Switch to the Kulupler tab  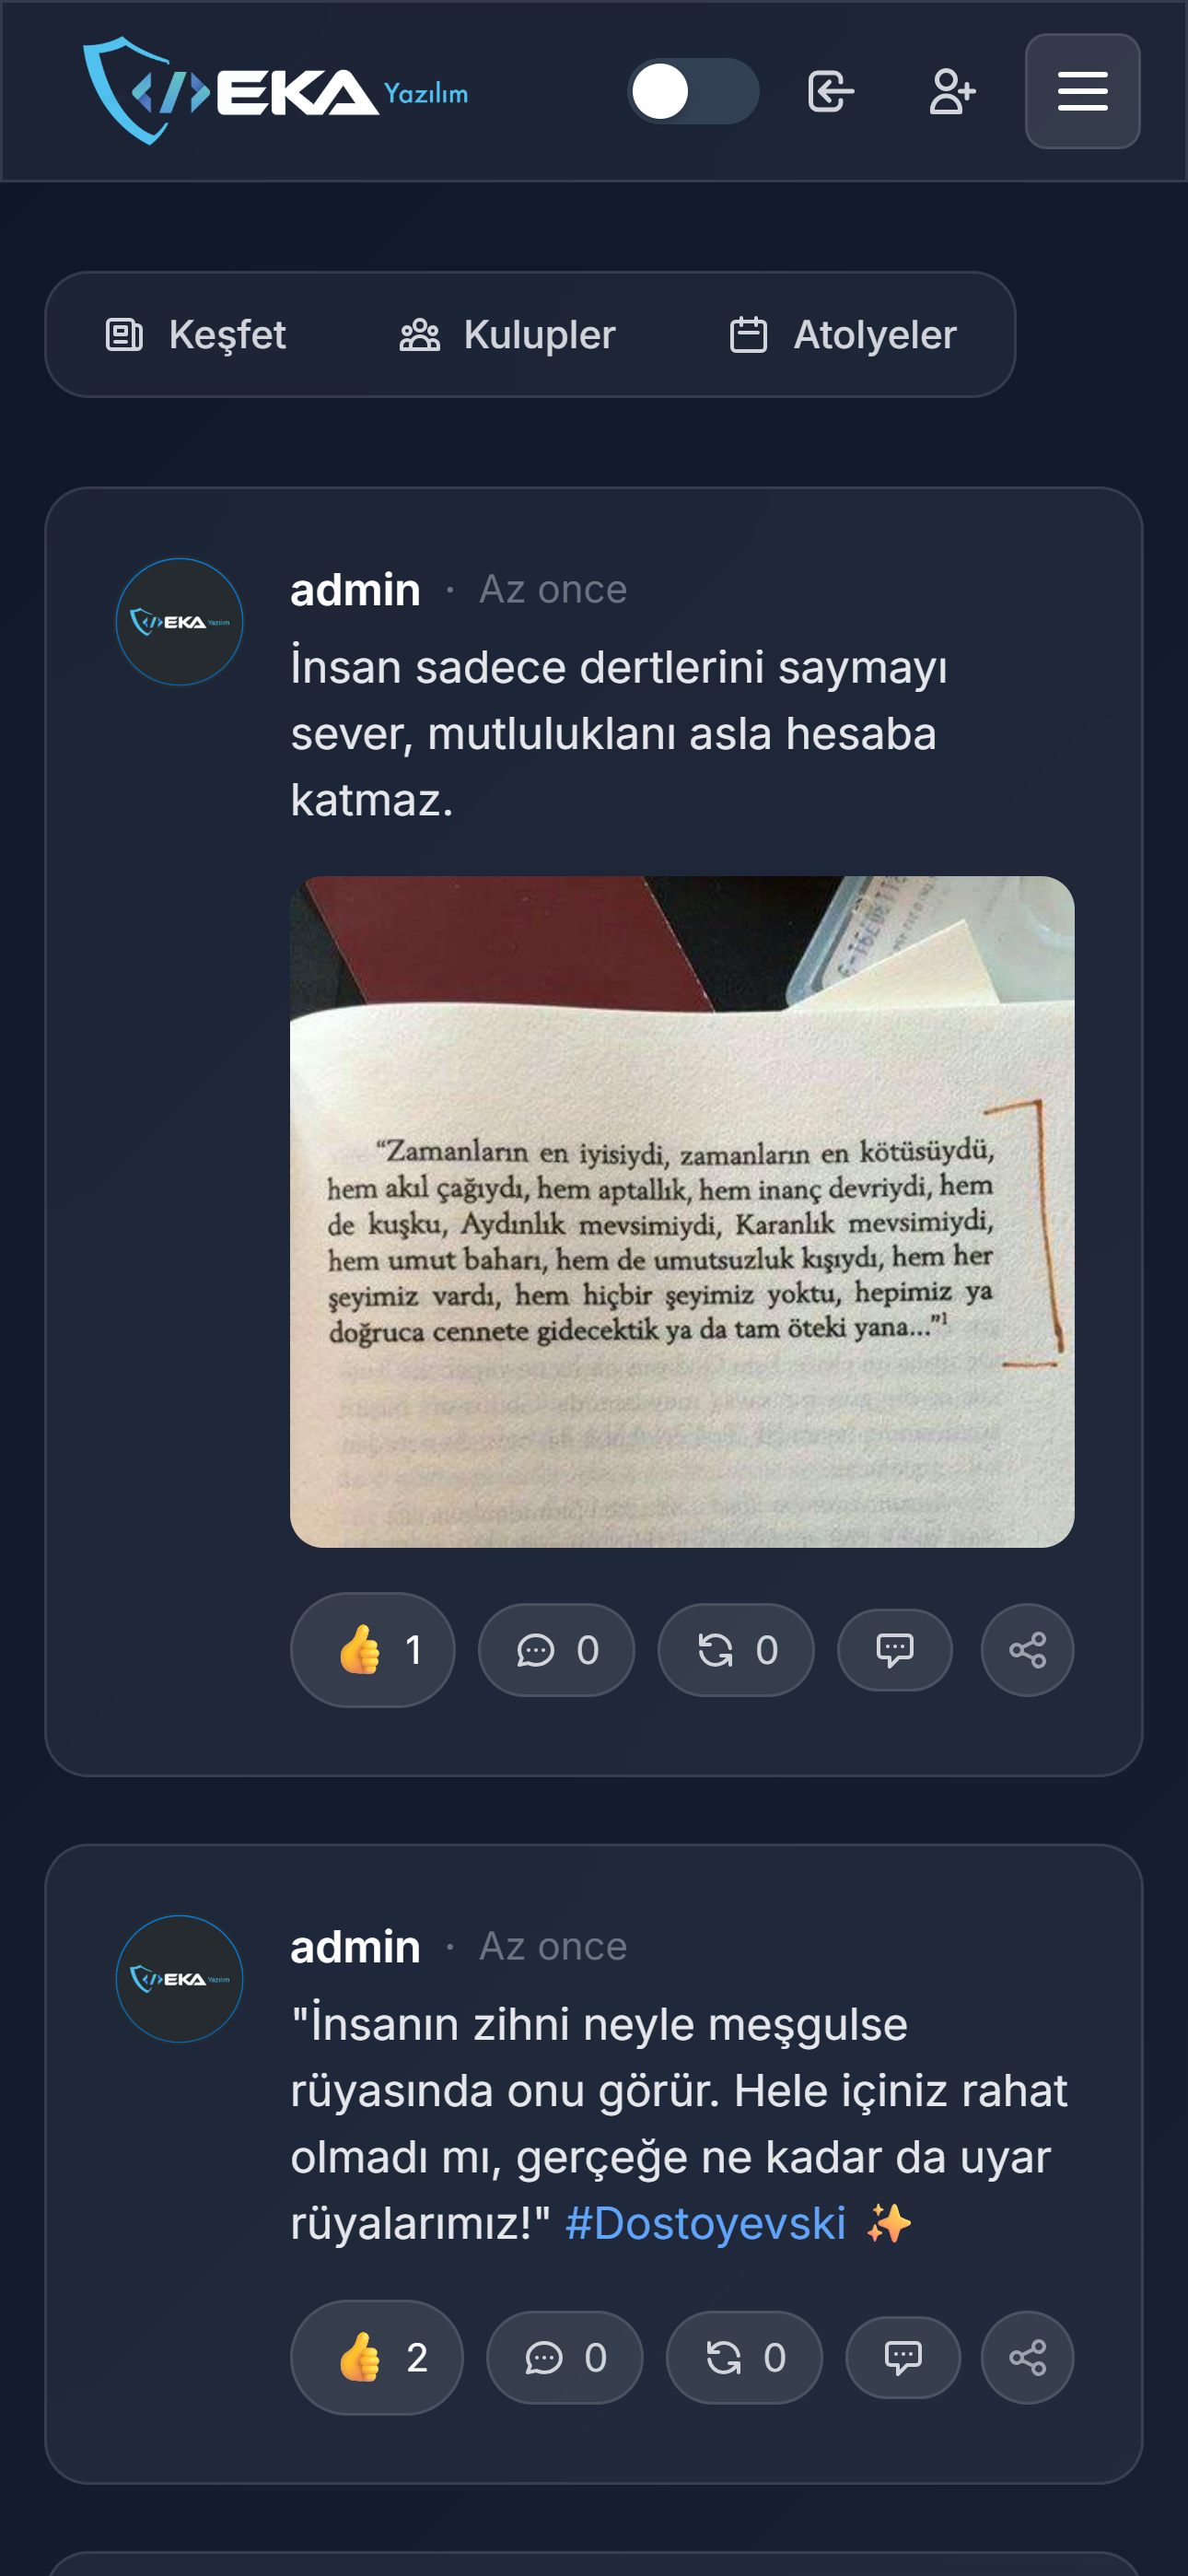coord(507,334)
